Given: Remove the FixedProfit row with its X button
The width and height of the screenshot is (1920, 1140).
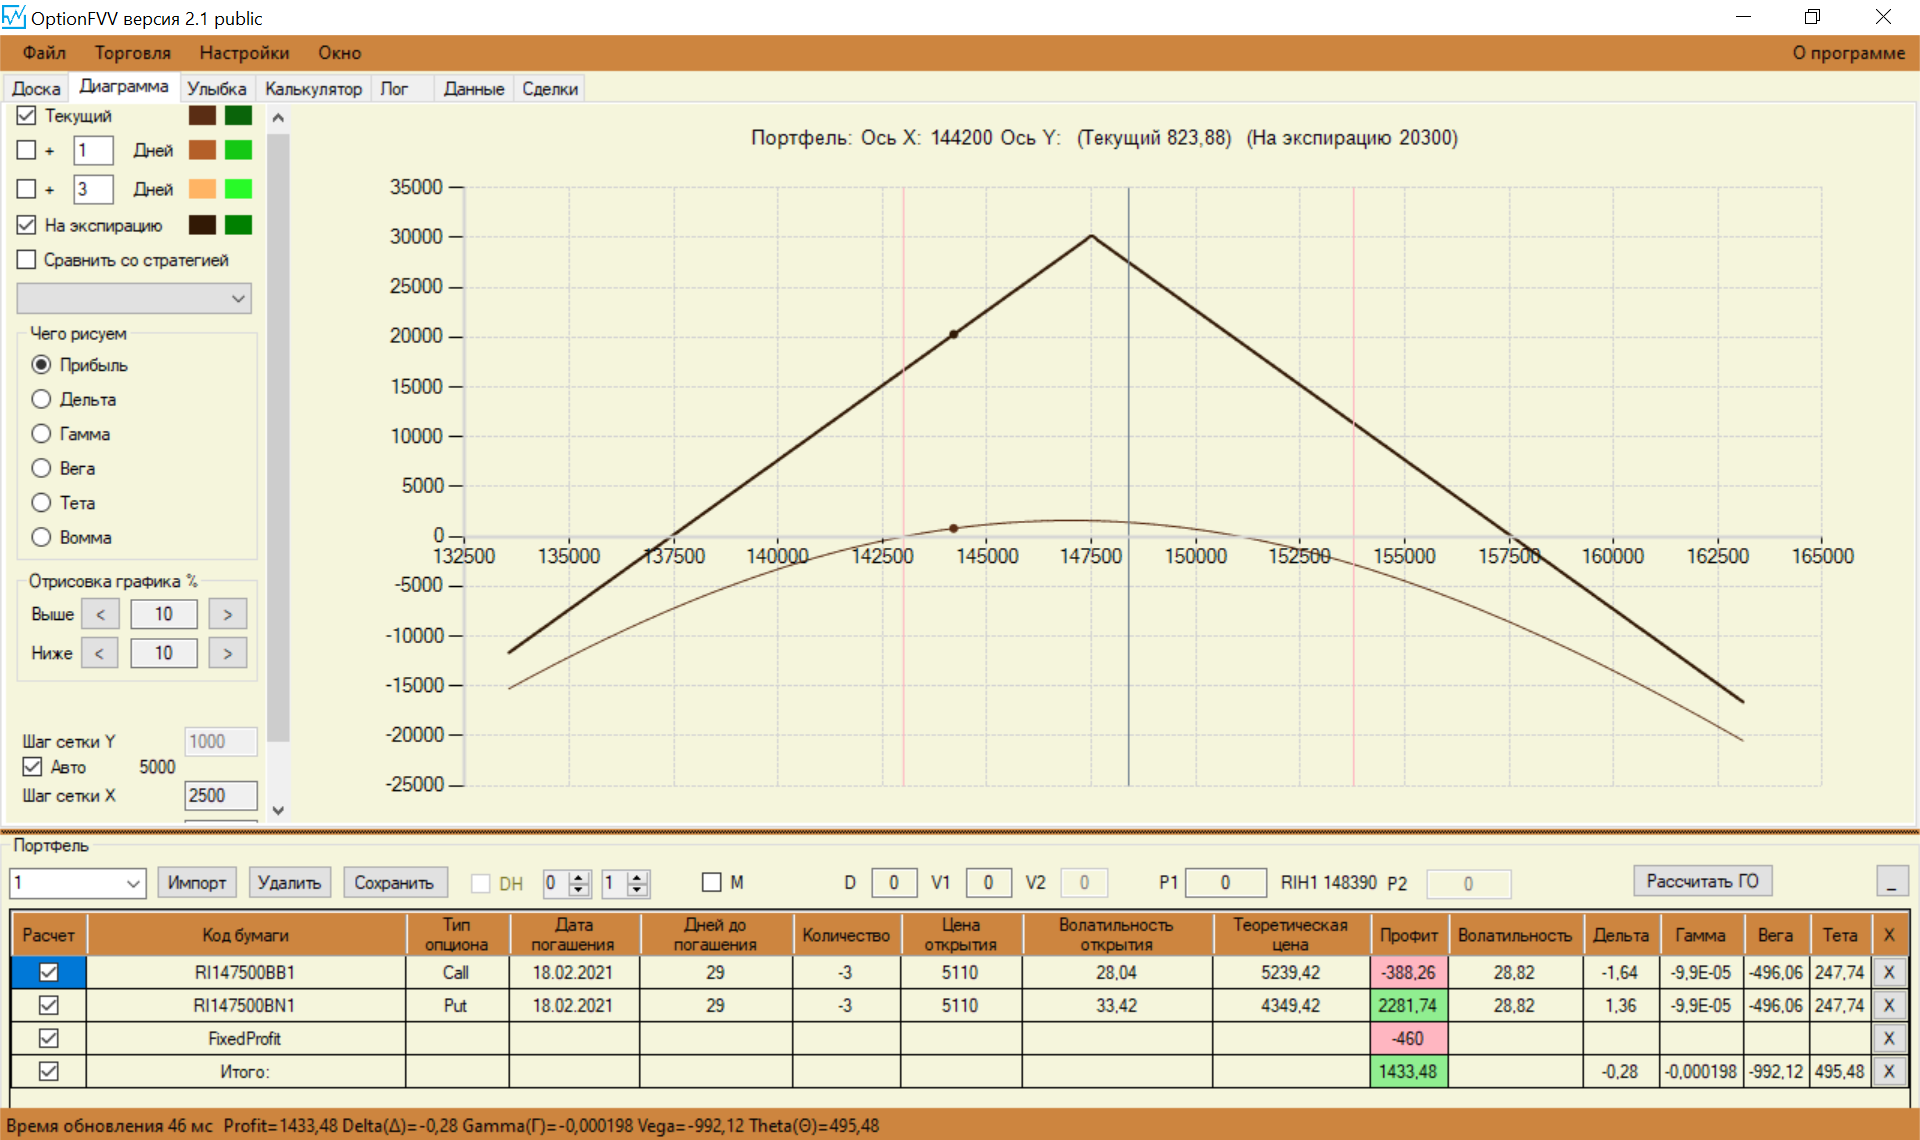Looking at the screenshot, I should click(x=1888, y=1038).
